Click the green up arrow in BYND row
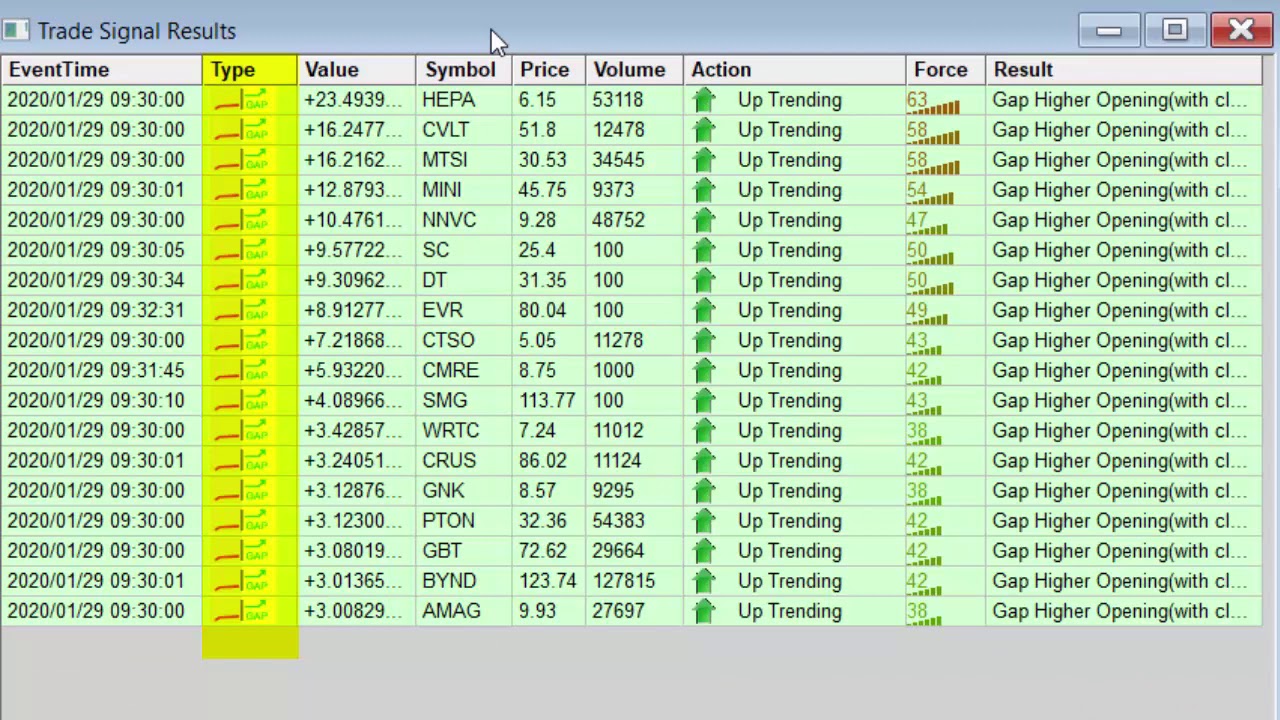 (x=704, y=581)
